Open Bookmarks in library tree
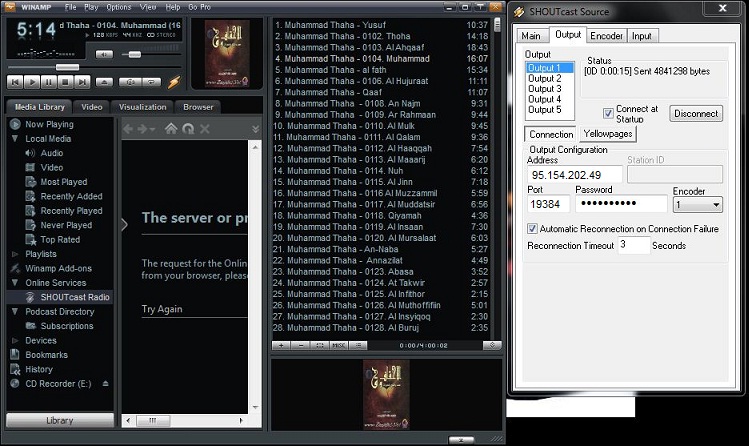 [x=46, y=355]
